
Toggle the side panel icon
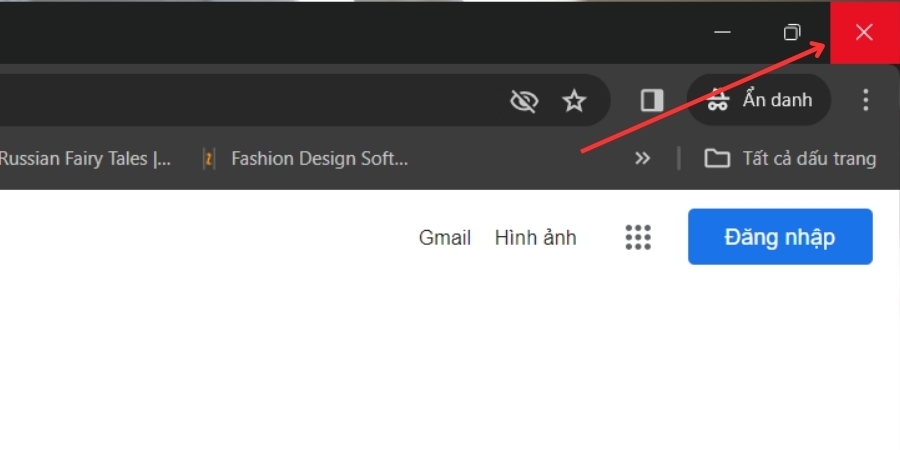(651, 100)
